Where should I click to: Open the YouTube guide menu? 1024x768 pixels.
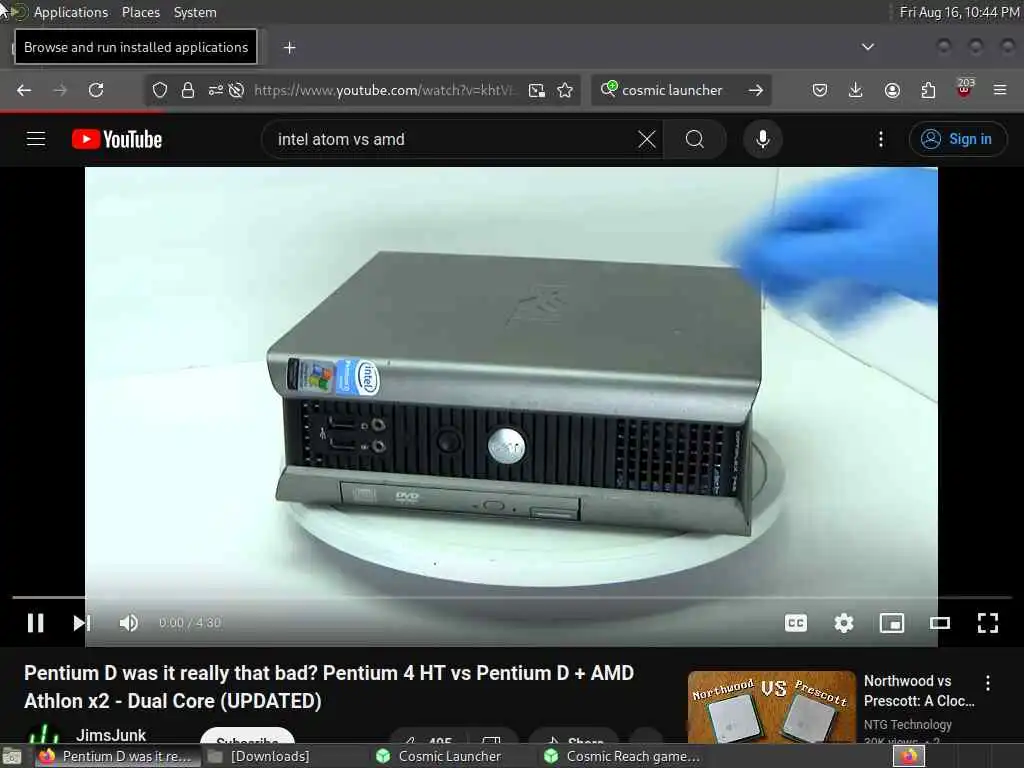(36, 139)
